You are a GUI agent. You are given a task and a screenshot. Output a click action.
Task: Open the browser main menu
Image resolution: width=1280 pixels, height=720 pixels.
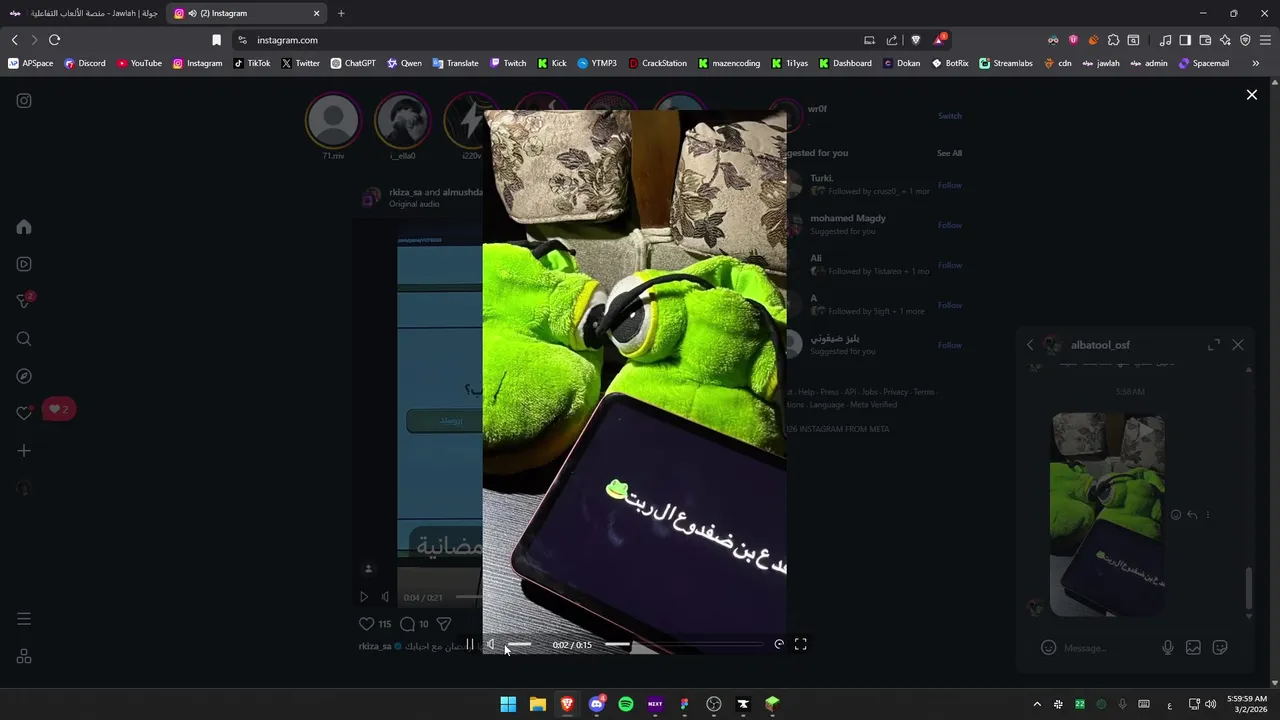(1265, 40)
